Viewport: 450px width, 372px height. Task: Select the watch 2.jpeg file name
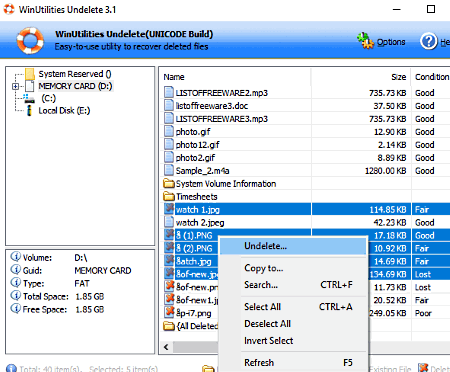[200, 223]
